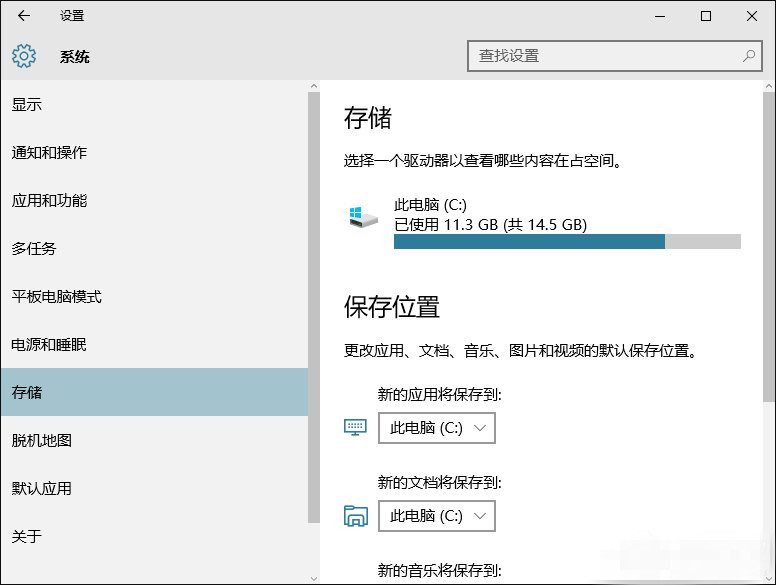Select 通知和操作 in the sidebar
This screenshot has width=776, height=585.
49,153
